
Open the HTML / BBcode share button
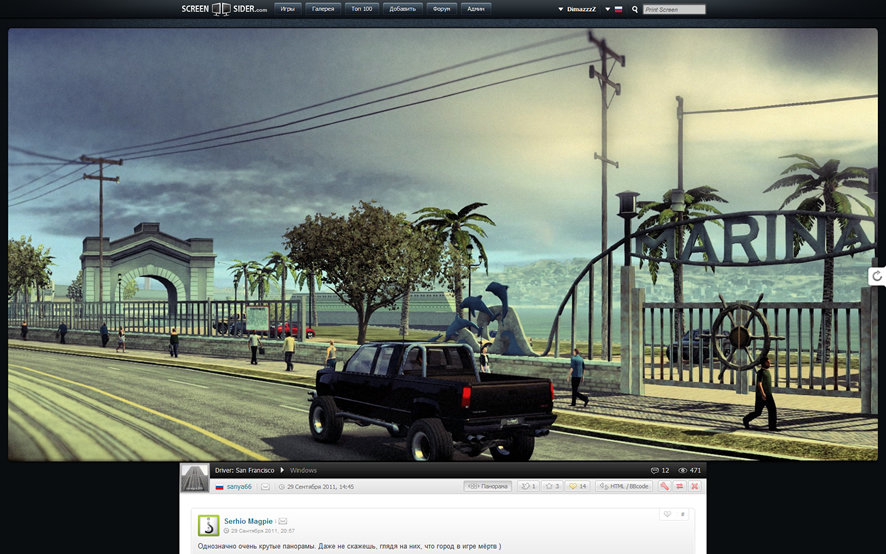(x=624, y=486)
